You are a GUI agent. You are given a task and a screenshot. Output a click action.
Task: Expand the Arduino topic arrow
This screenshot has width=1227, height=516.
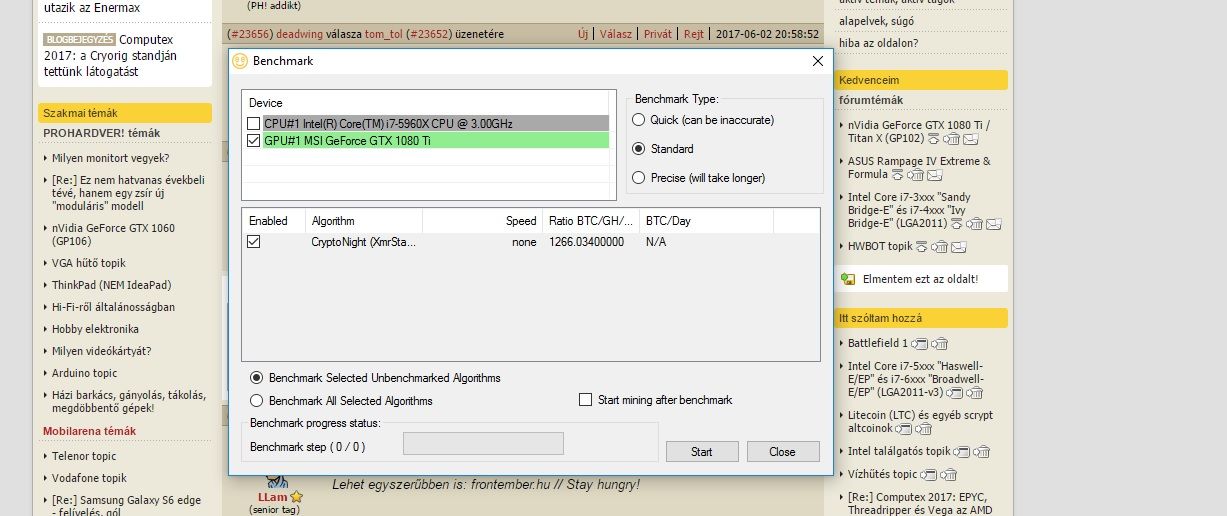(46, 374)
